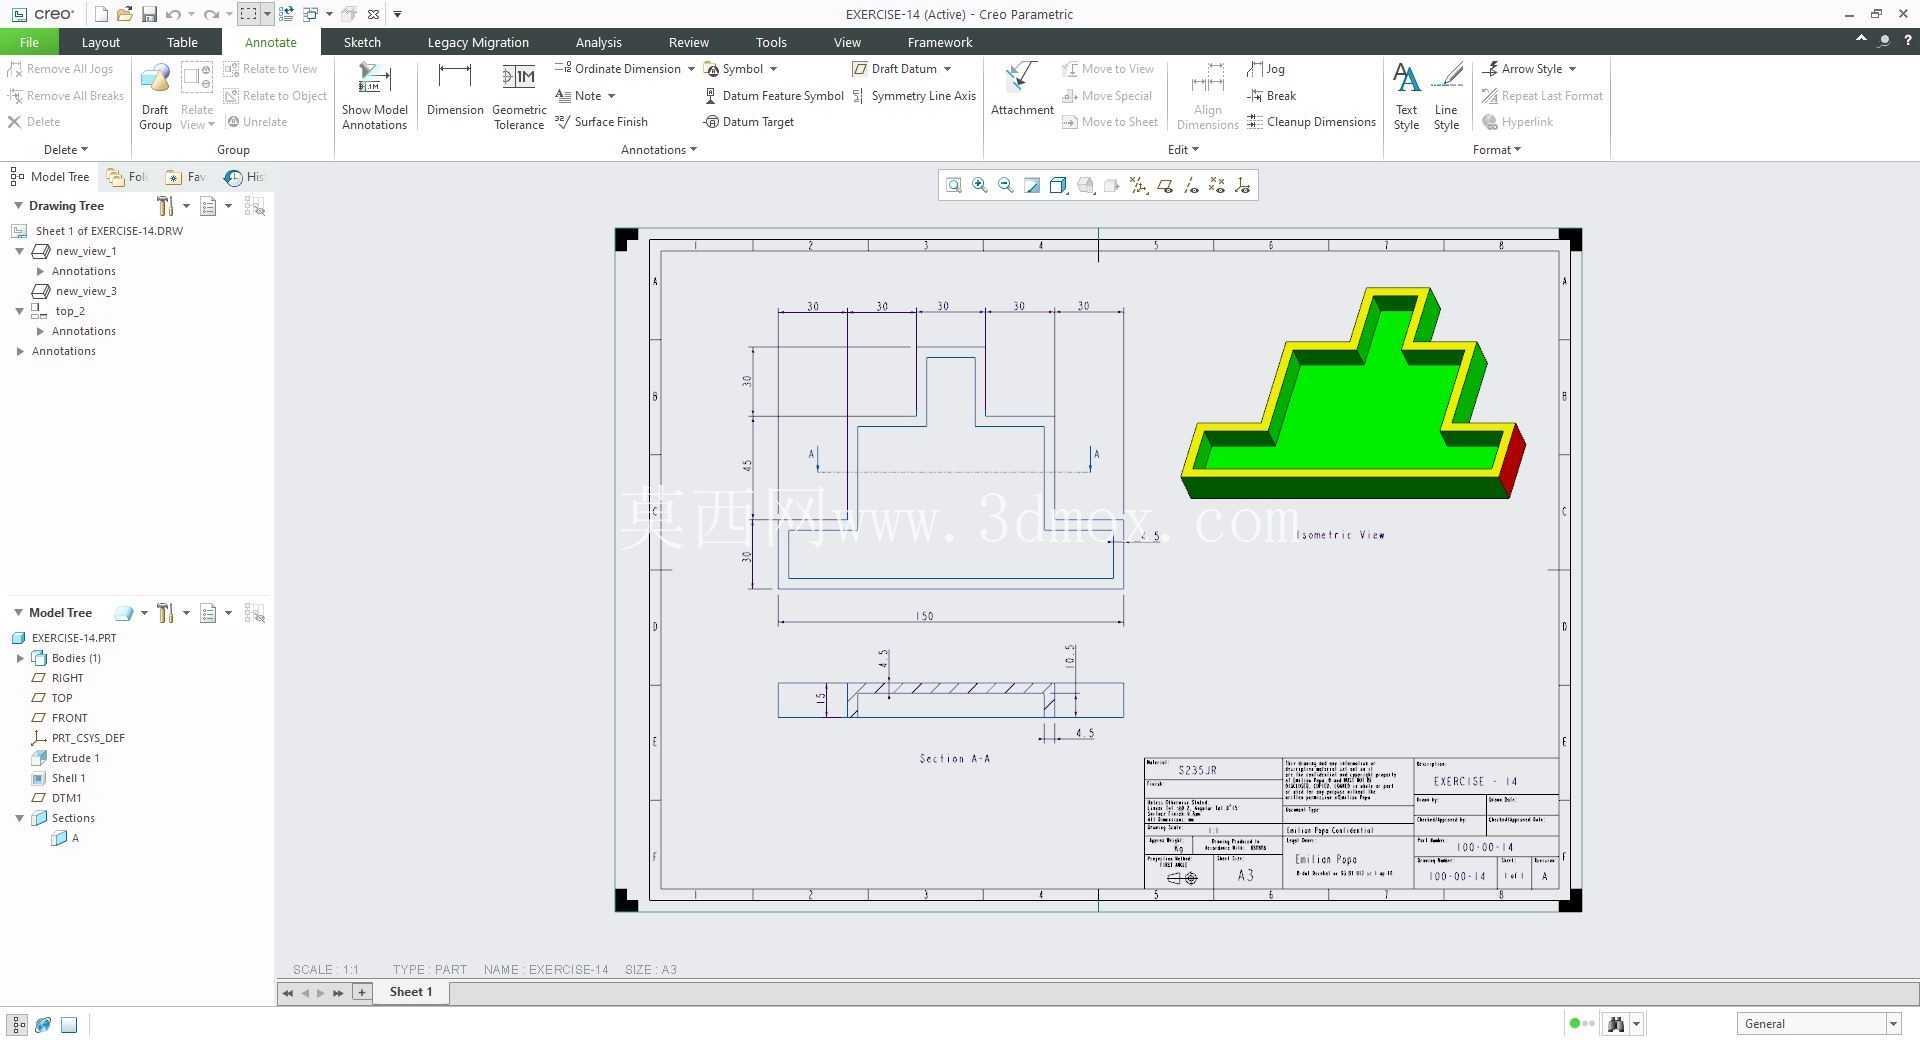Toggle point display visibility
Viewport: 1920px width, 1040px height.
[x=1217, y=185]
